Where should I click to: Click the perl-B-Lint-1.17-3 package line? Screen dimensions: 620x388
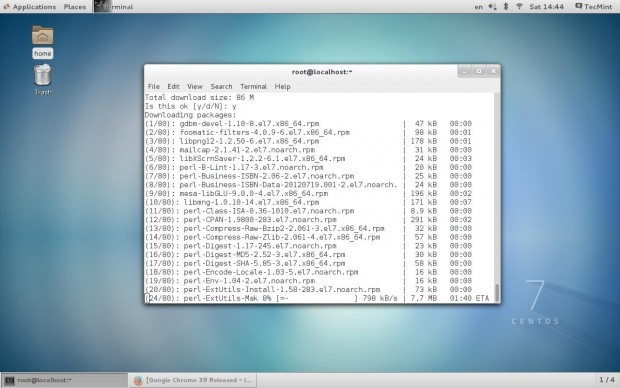(x=308, y=167)
